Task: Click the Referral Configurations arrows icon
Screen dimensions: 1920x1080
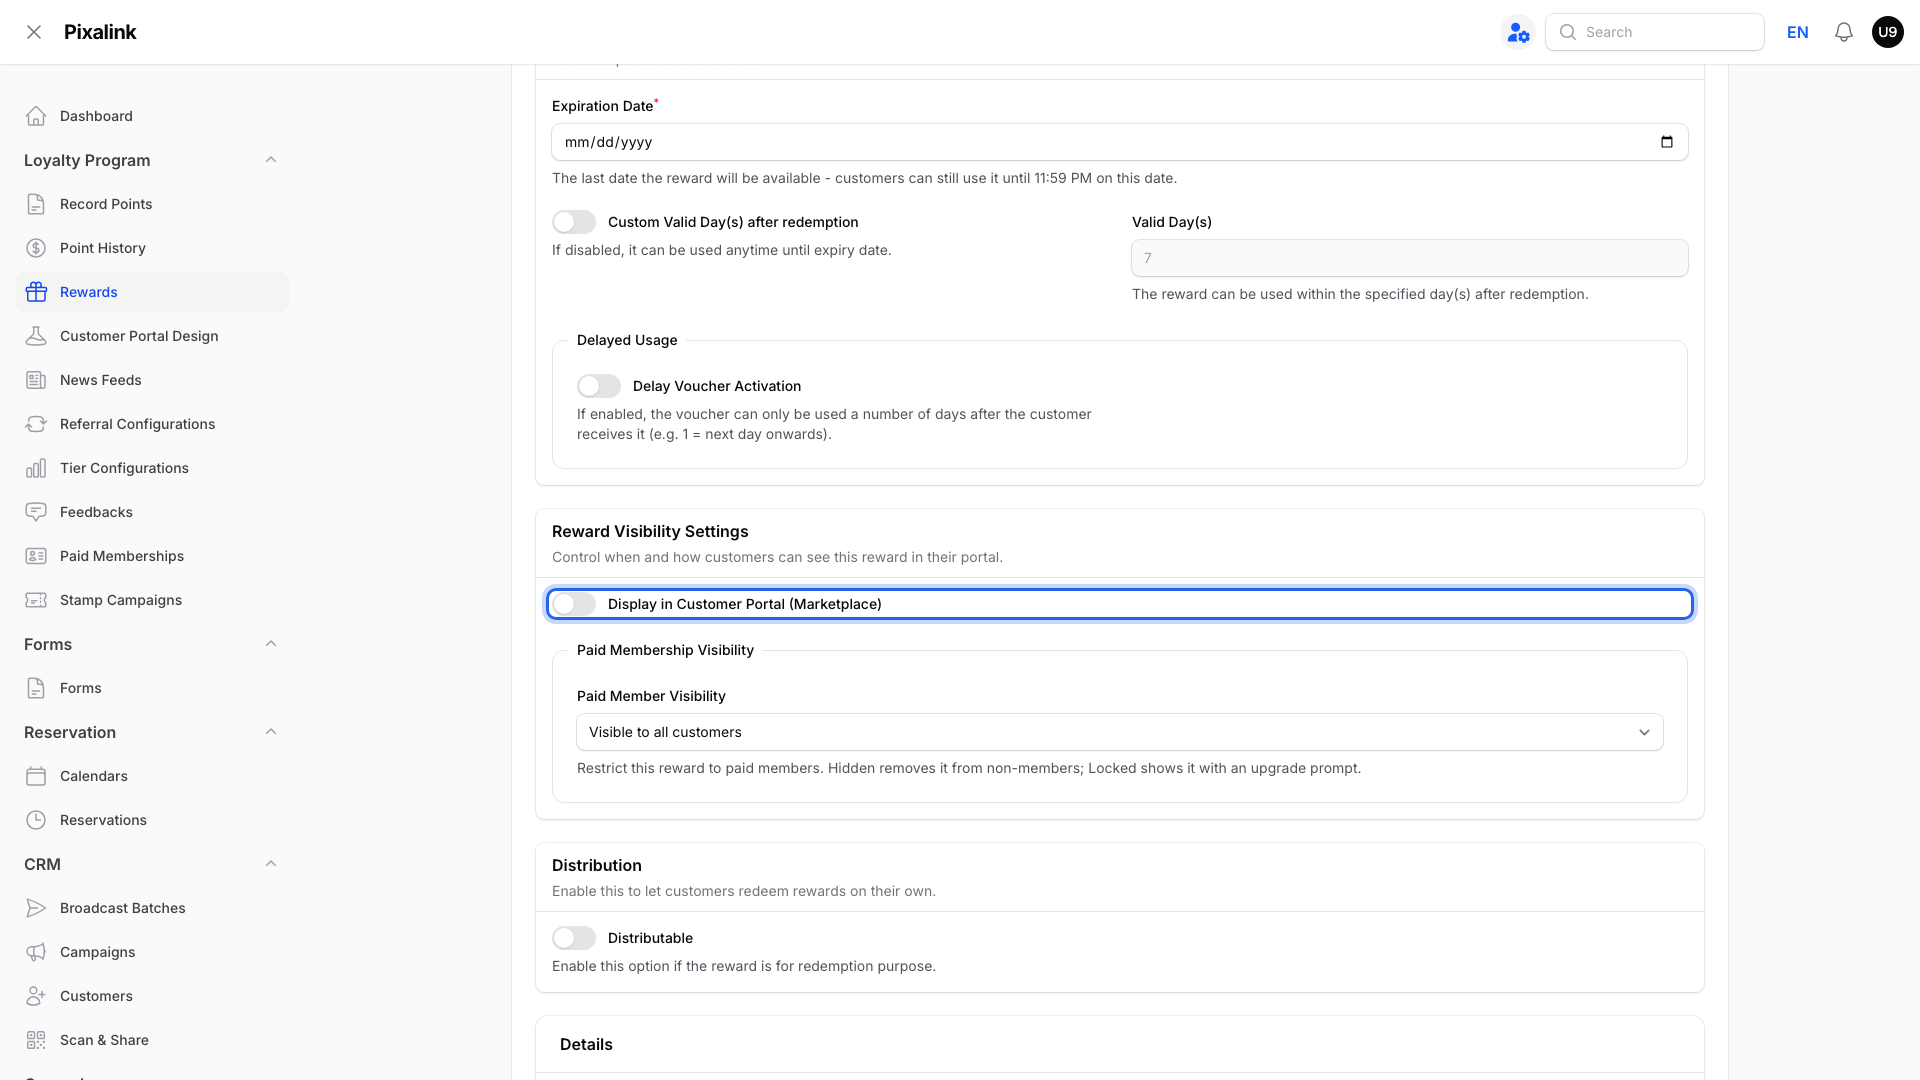Action: (x=36, y=424)
